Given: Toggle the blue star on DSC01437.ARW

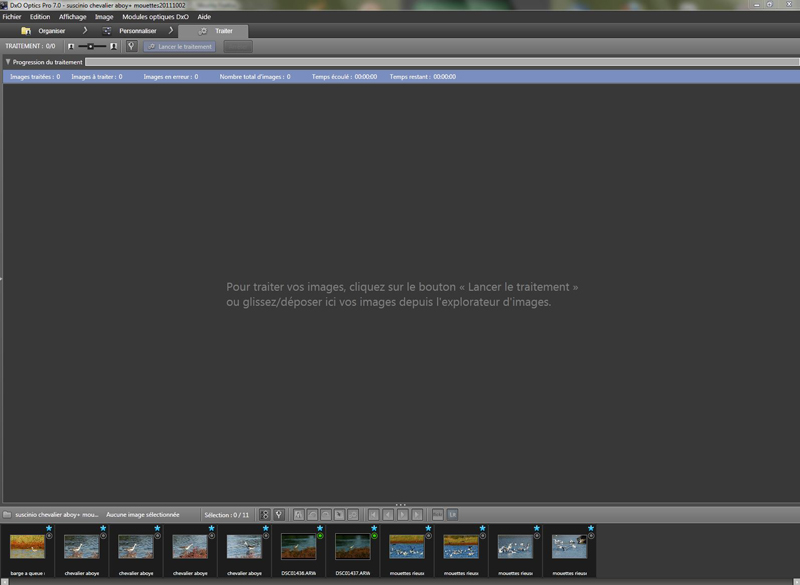Looking at the screenshot, I should tap(374, 528).
